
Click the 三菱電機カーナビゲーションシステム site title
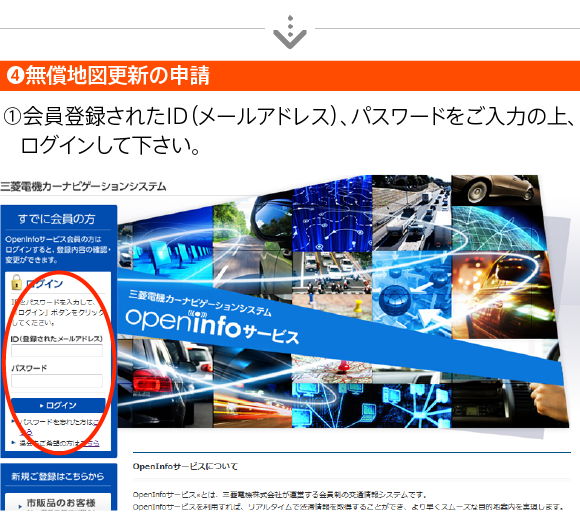pos(83,186)
